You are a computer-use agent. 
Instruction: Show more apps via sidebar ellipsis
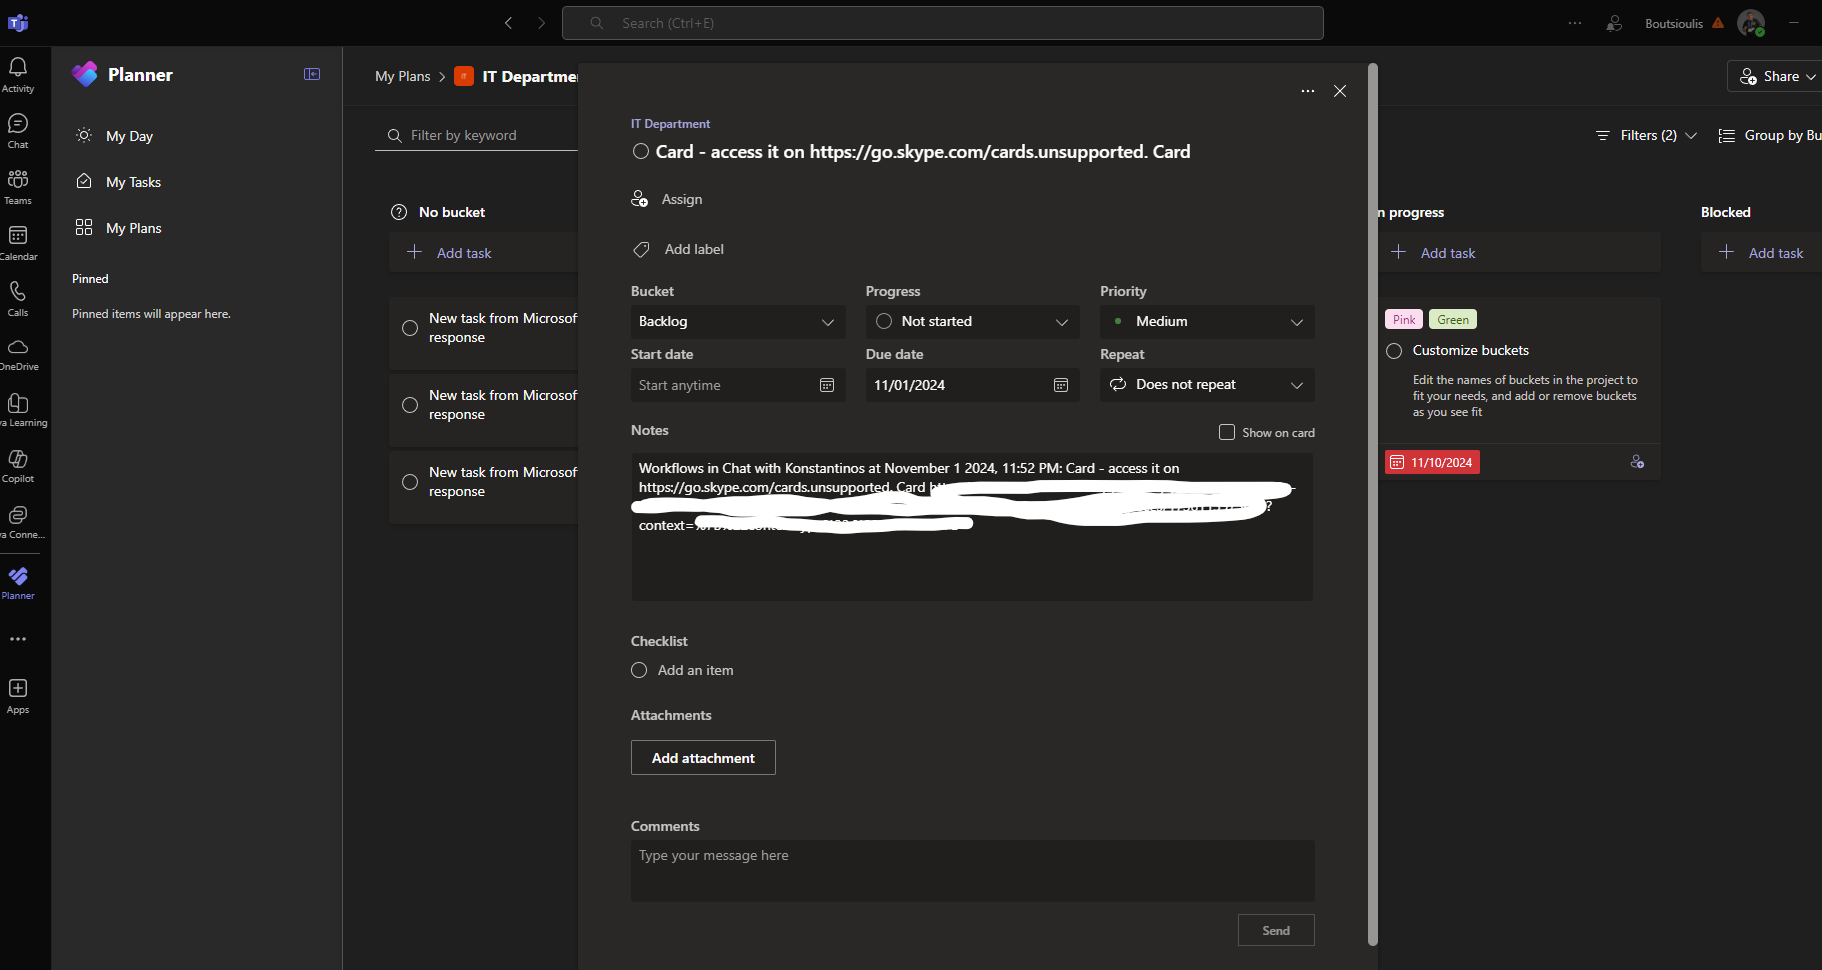18,639
